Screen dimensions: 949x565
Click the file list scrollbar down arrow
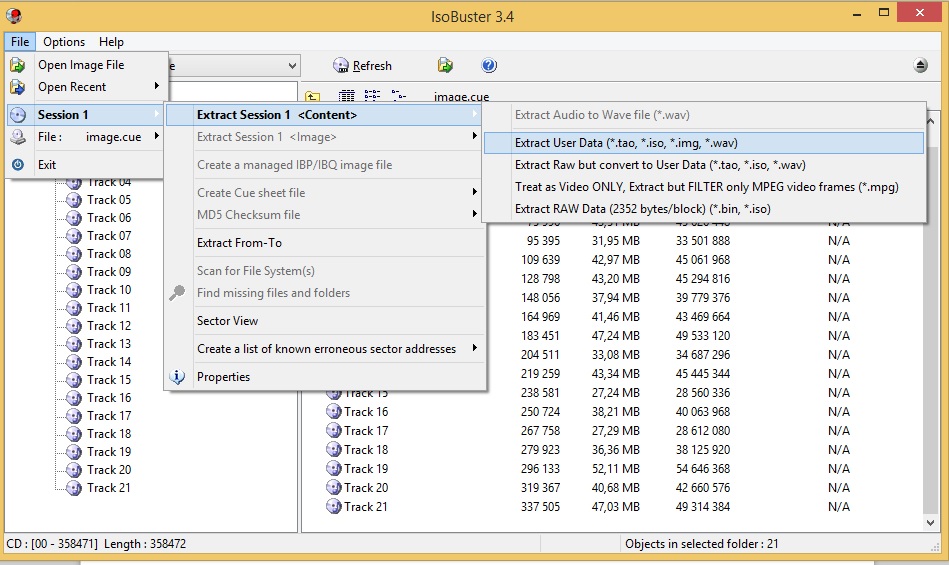[932, 522]
